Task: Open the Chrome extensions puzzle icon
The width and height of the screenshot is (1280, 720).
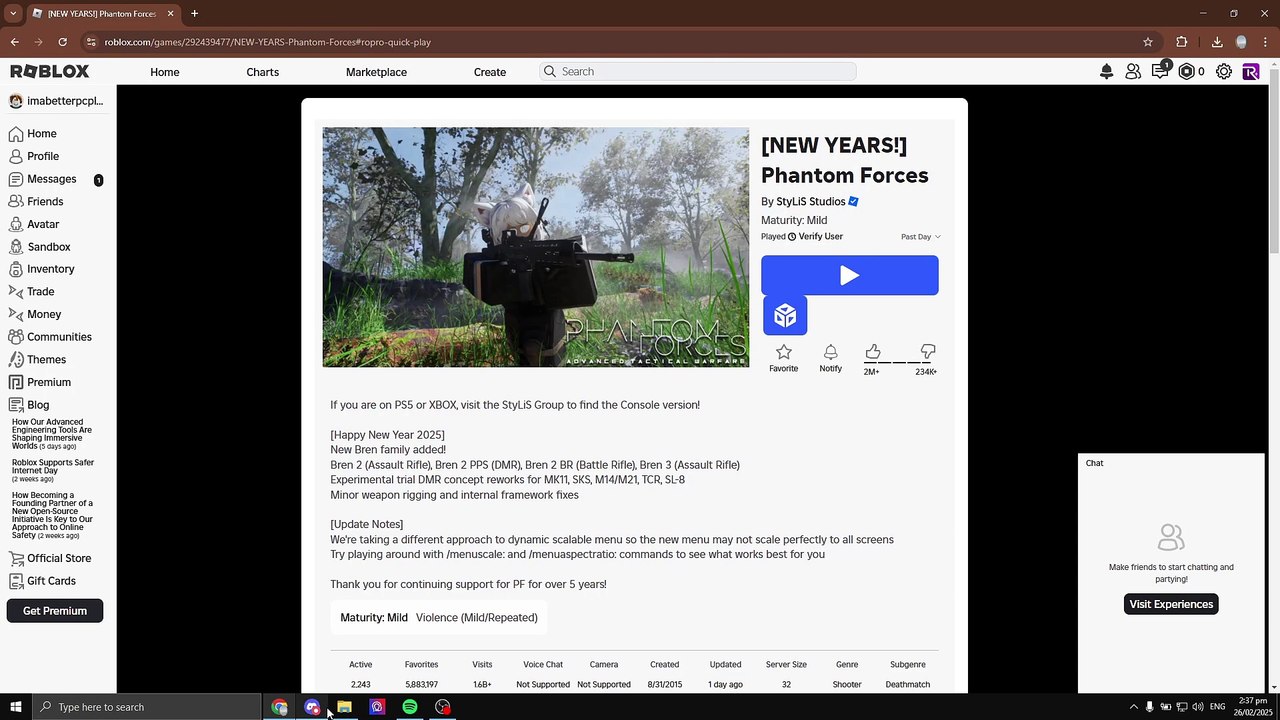Action: 1182,42
